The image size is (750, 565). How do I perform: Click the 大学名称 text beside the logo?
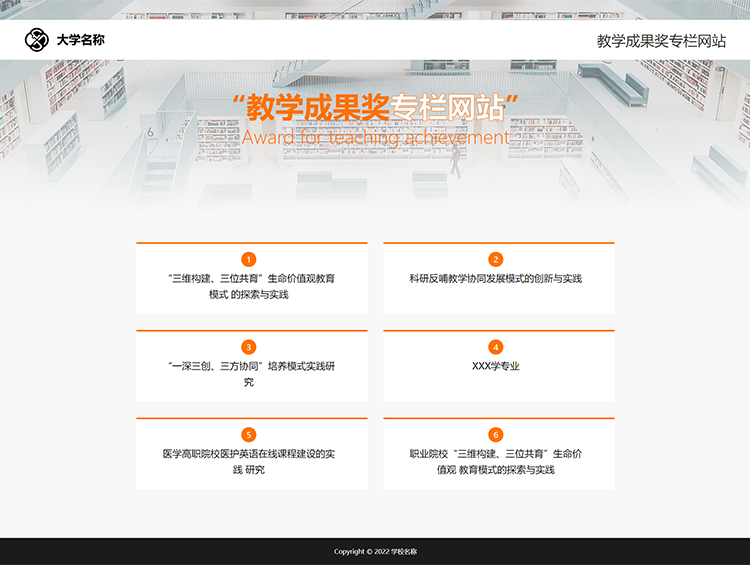point(80,40)
